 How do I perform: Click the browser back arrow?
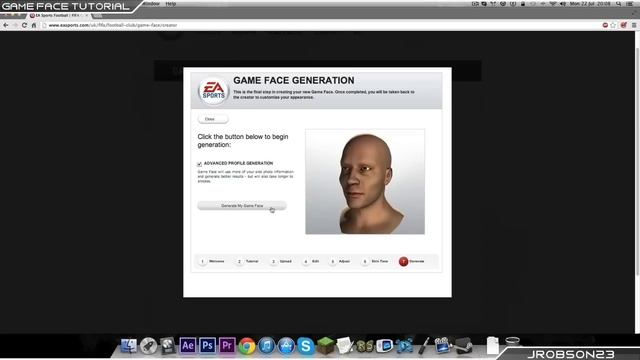[x=6, y=25]
